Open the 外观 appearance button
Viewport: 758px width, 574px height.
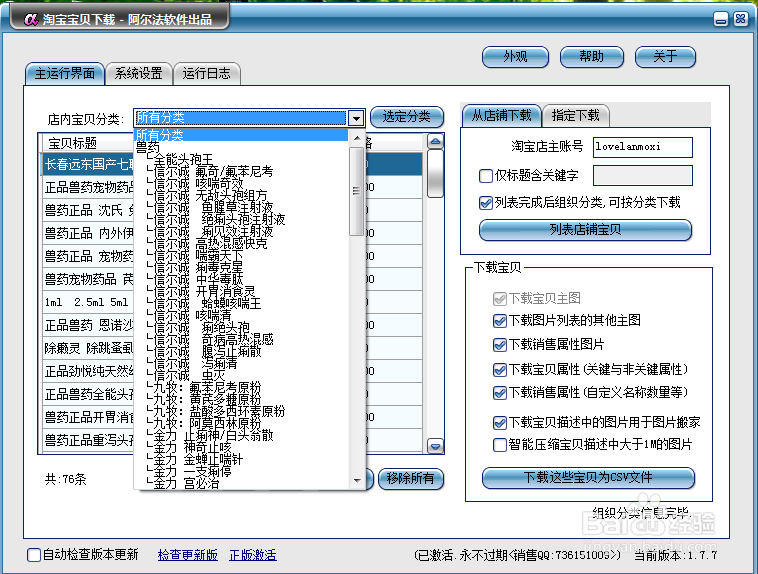point(515,57)
